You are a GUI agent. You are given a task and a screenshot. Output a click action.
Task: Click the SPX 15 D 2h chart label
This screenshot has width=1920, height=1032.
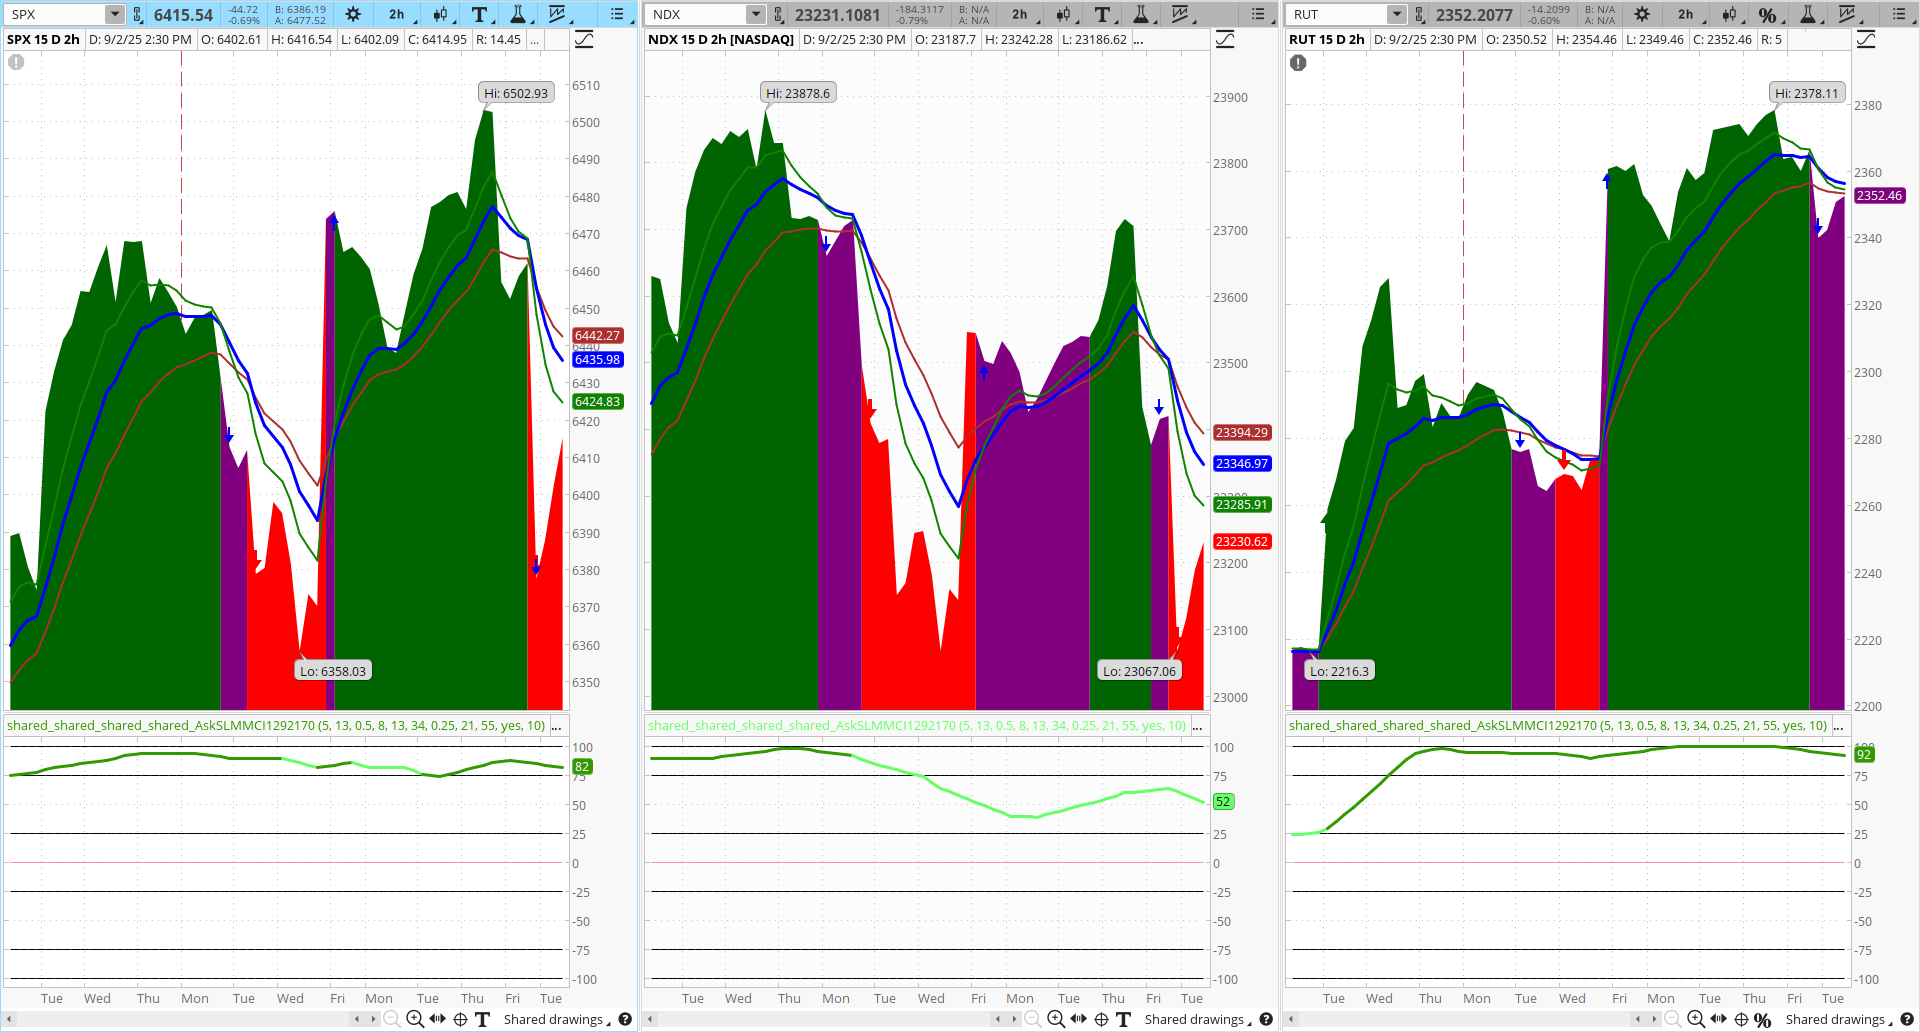point(42,39)
